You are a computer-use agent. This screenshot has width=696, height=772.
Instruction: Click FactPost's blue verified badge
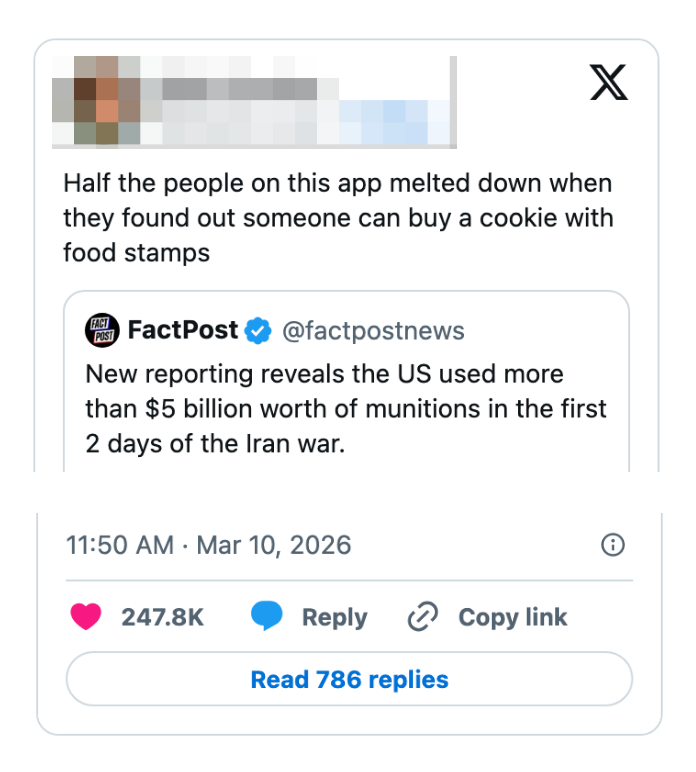click(x=258, y=331)
